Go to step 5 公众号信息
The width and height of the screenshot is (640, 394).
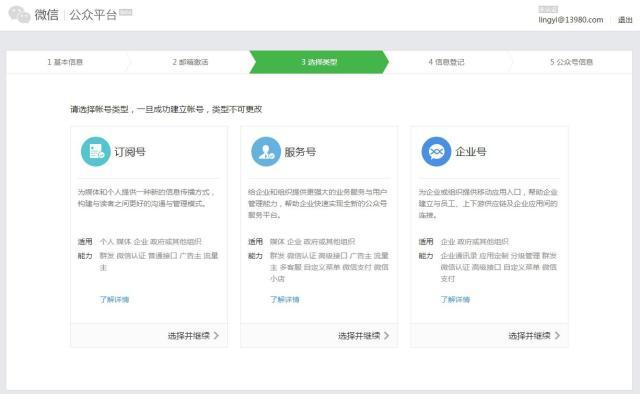pyautogui.click(x=571, y=62)
